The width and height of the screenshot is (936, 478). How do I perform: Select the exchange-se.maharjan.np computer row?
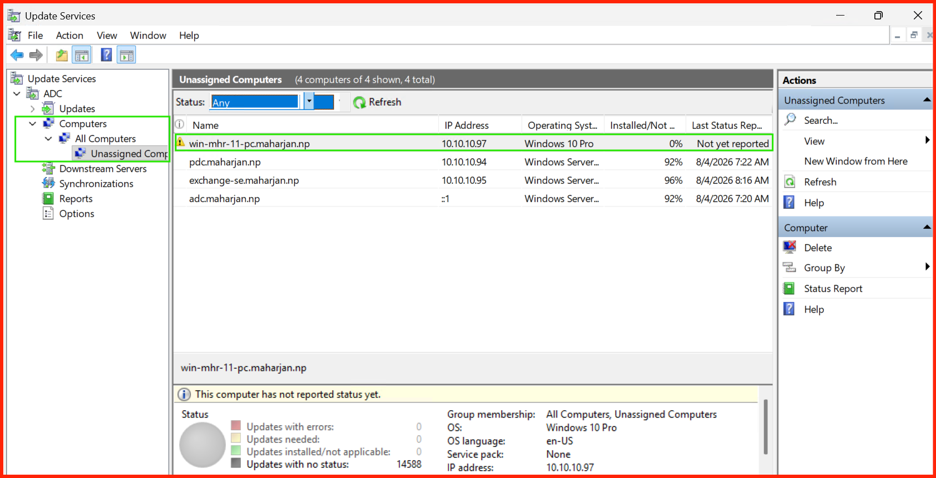click(473, 180)
